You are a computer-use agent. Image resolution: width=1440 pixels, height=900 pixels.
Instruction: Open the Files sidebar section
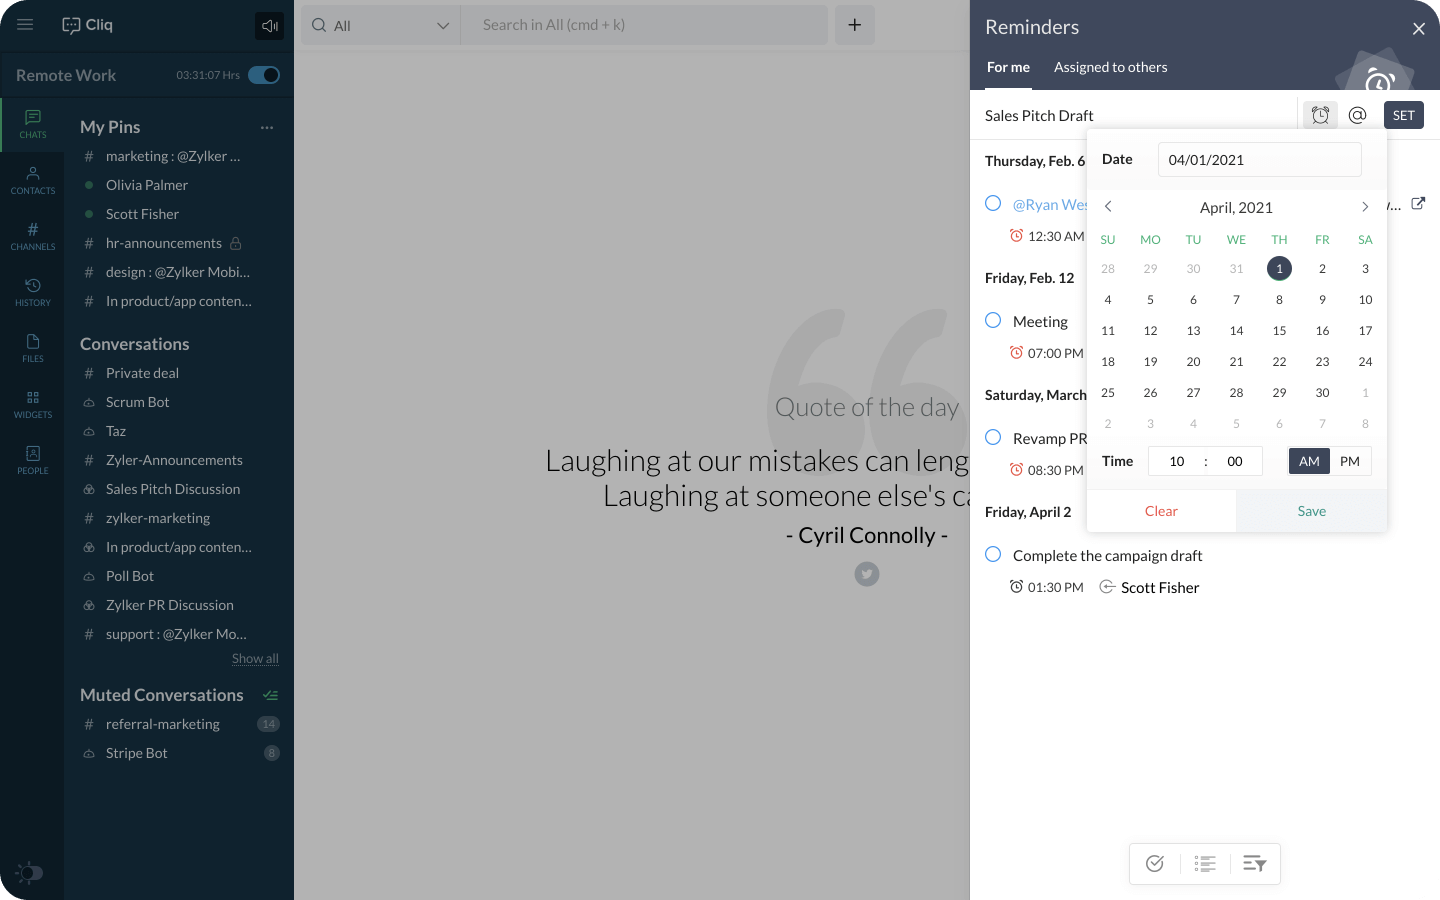point(33,348)
